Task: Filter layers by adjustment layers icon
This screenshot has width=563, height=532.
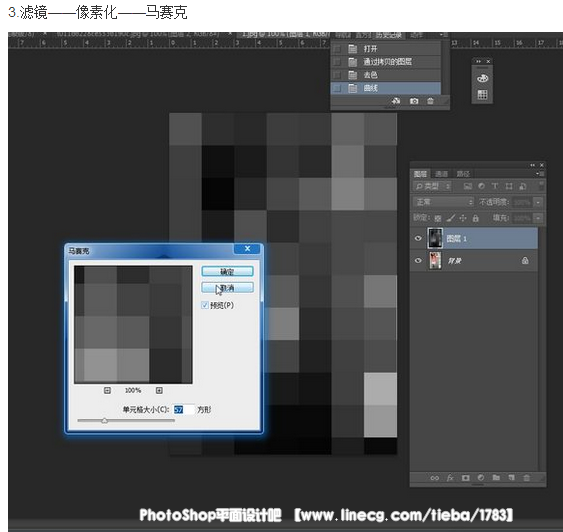Action: click(481, 186)
